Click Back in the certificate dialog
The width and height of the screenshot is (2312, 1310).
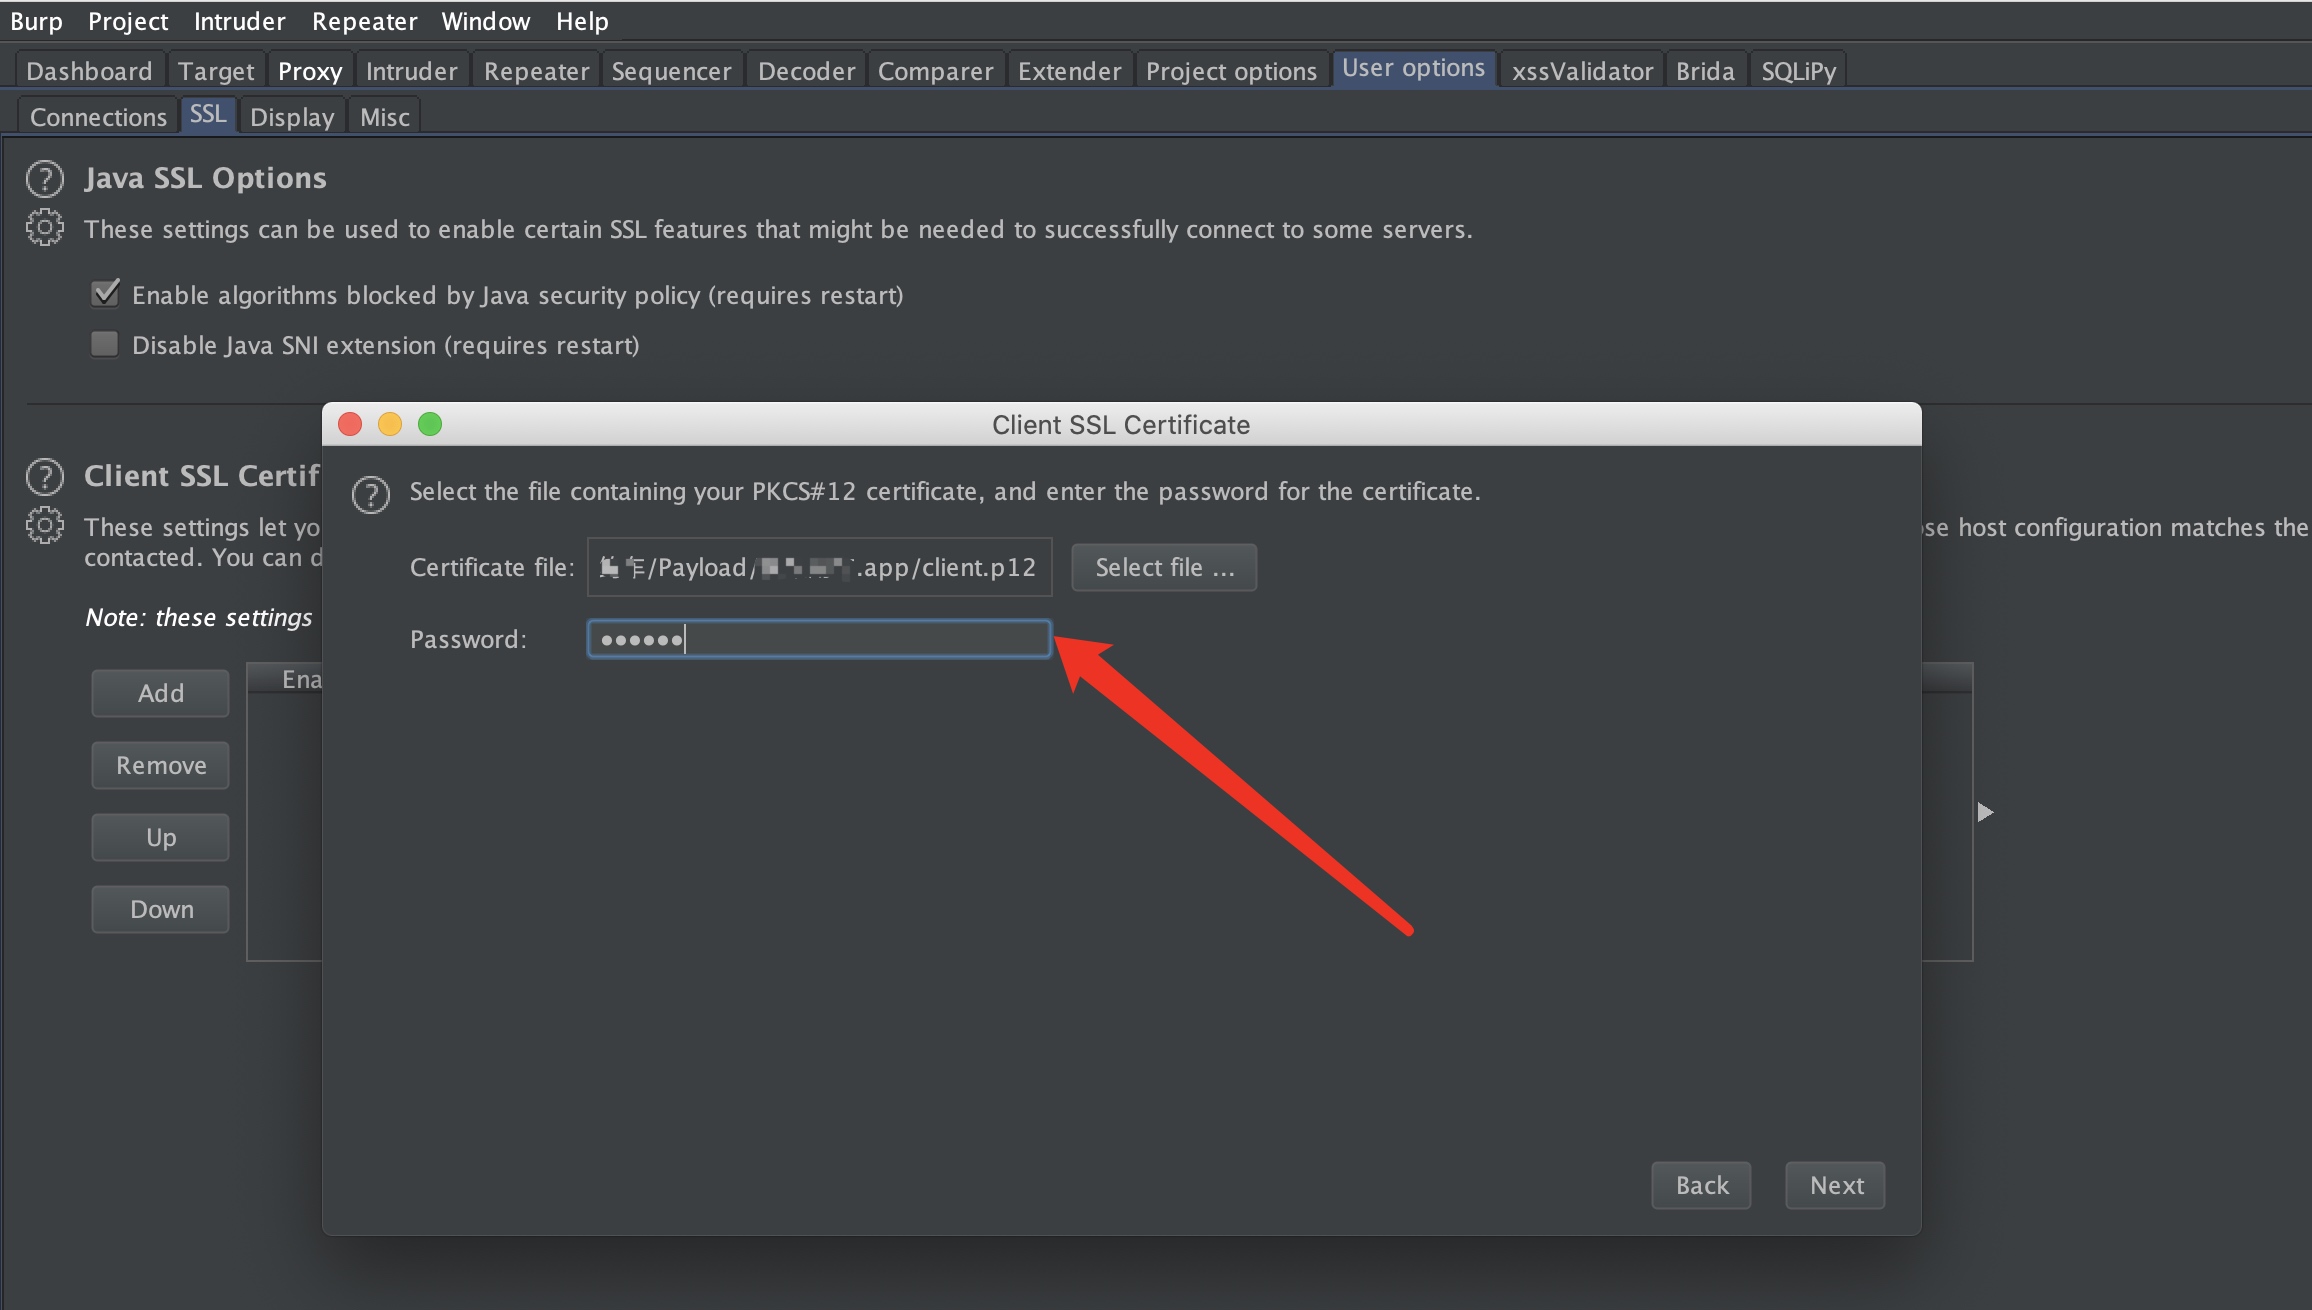[1701, 1185]
